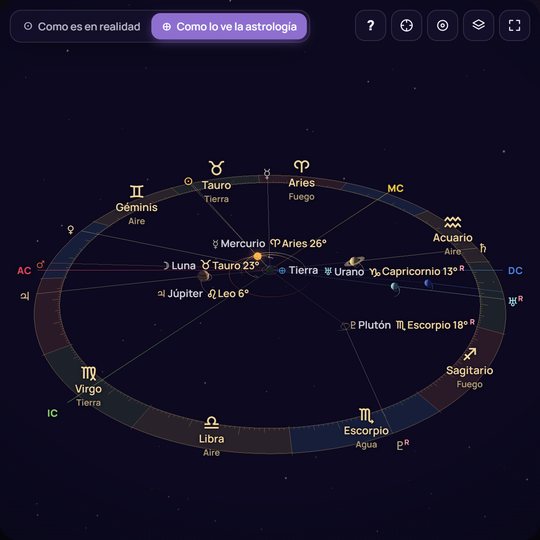540x540 pixels.
Task: Click the Jupiter glyph outside the ring
Action: (x=25, y=296)
